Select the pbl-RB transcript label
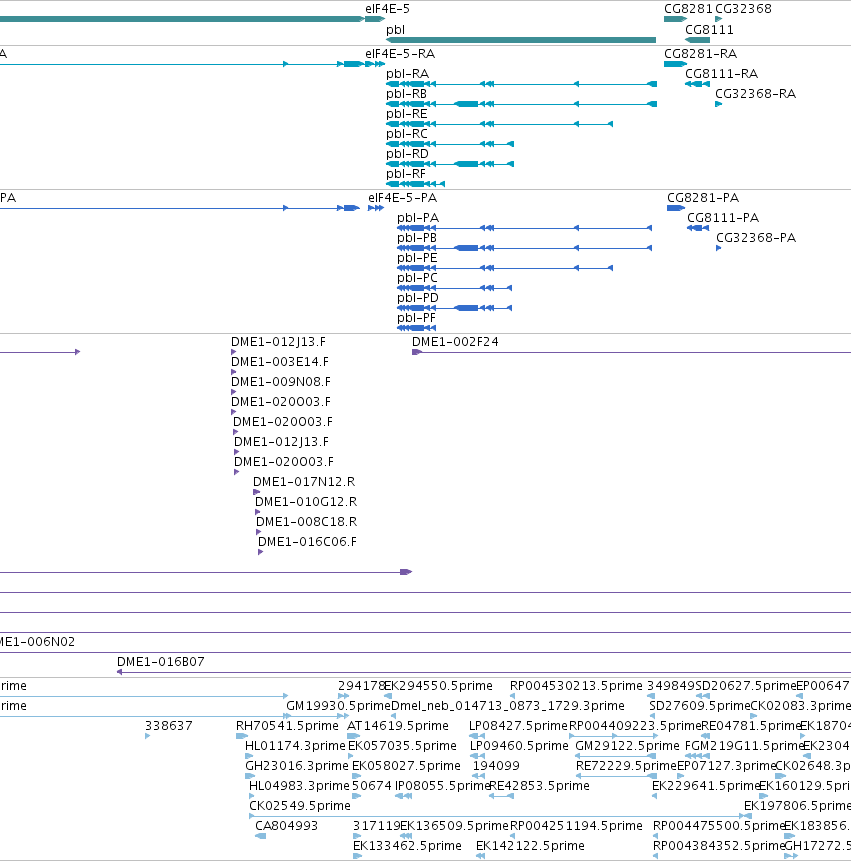The height and width of the screenshot is (861, 851). tap(406, 94)
